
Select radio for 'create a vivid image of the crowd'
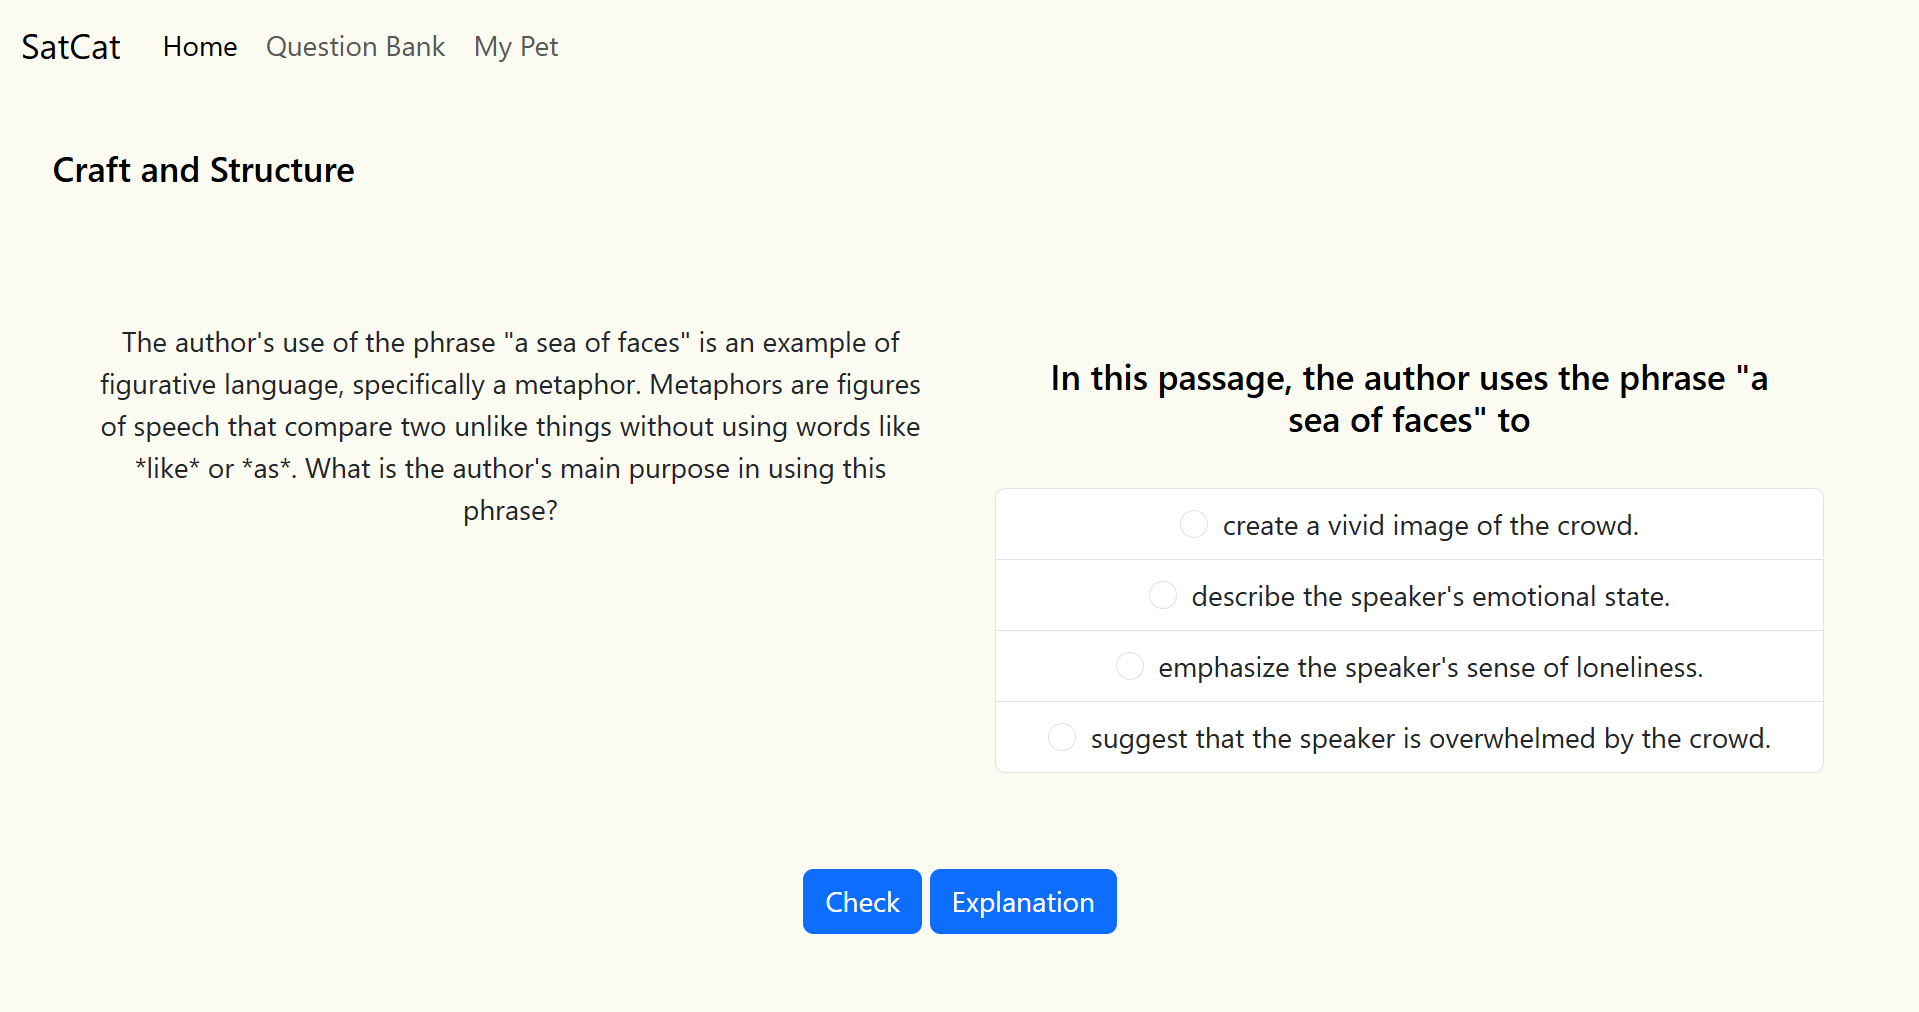tap(1194, 524)
